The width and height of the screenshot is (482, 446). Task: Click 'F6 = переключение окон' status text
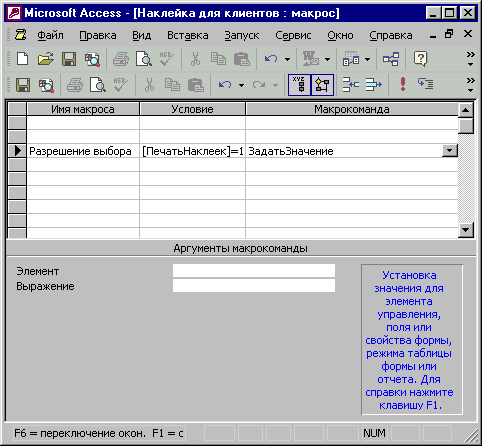tap(80, 433)
